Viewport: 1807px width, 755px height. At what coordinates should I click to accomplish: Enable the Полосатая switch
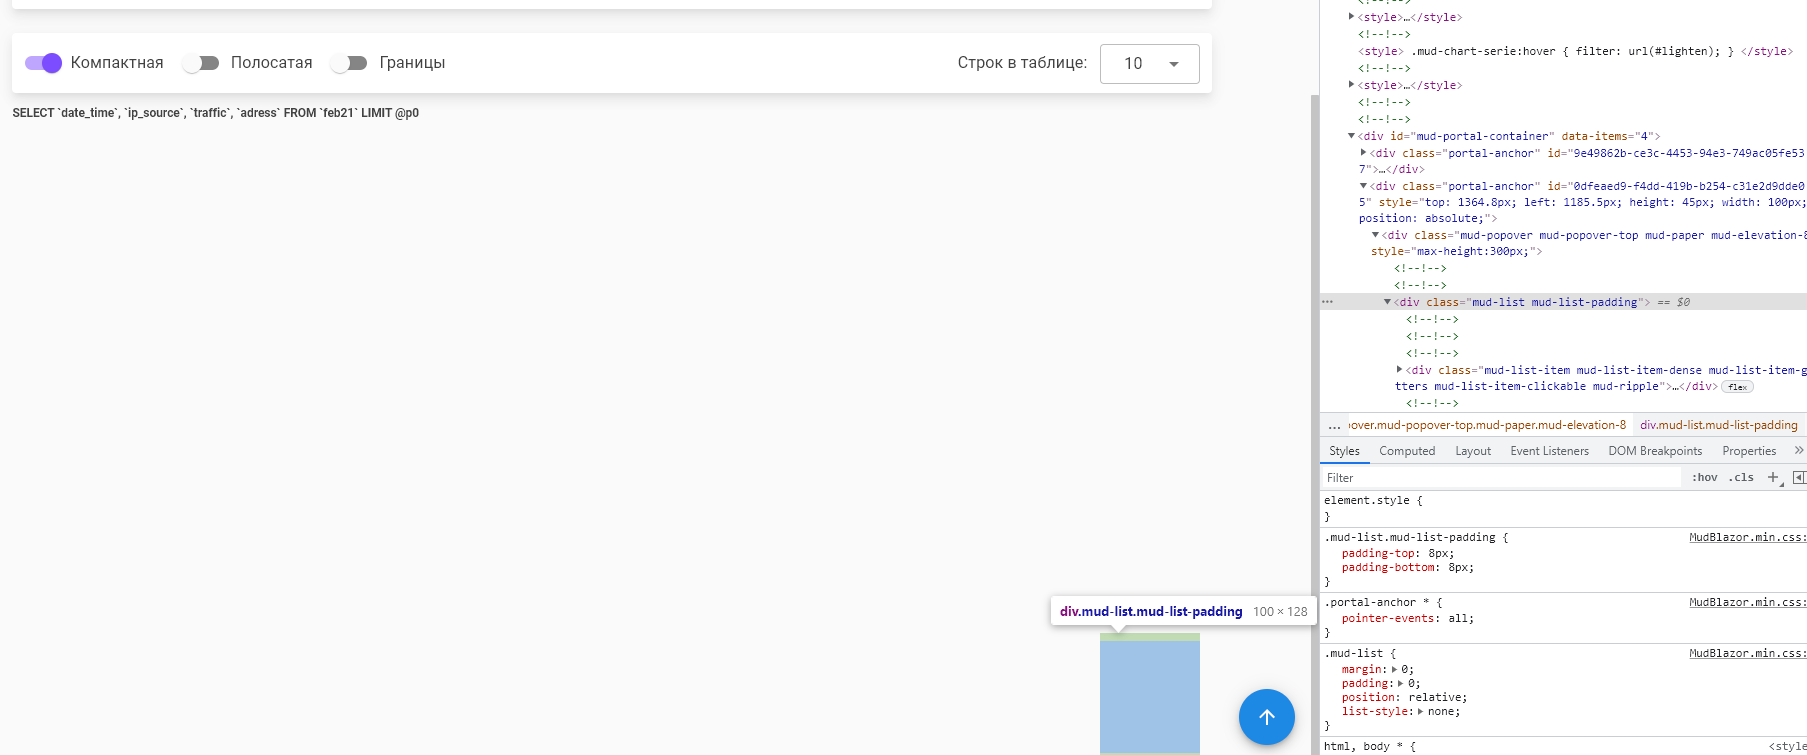200,63
